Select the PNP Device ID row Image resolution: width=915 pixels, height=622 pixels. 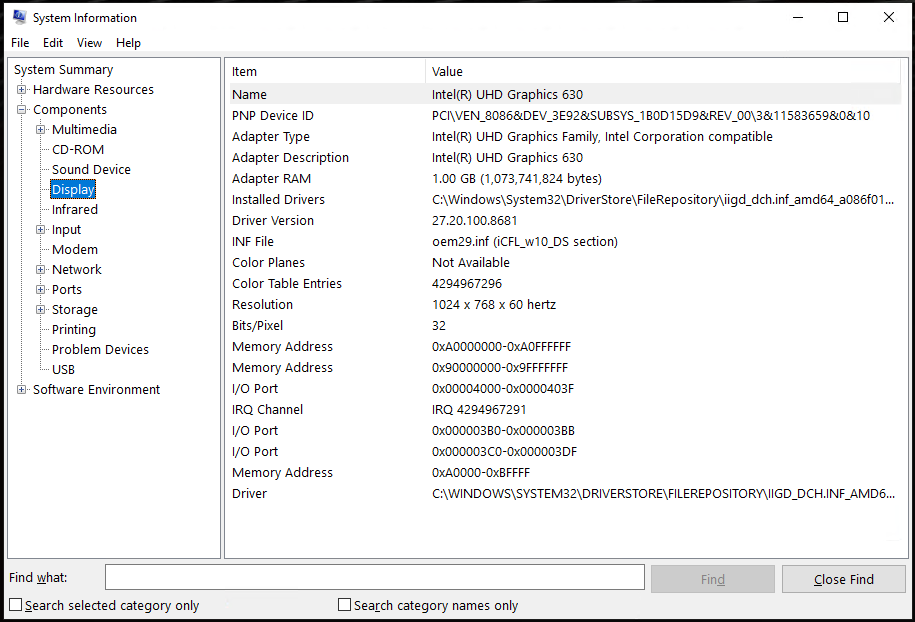pos(565,116)
